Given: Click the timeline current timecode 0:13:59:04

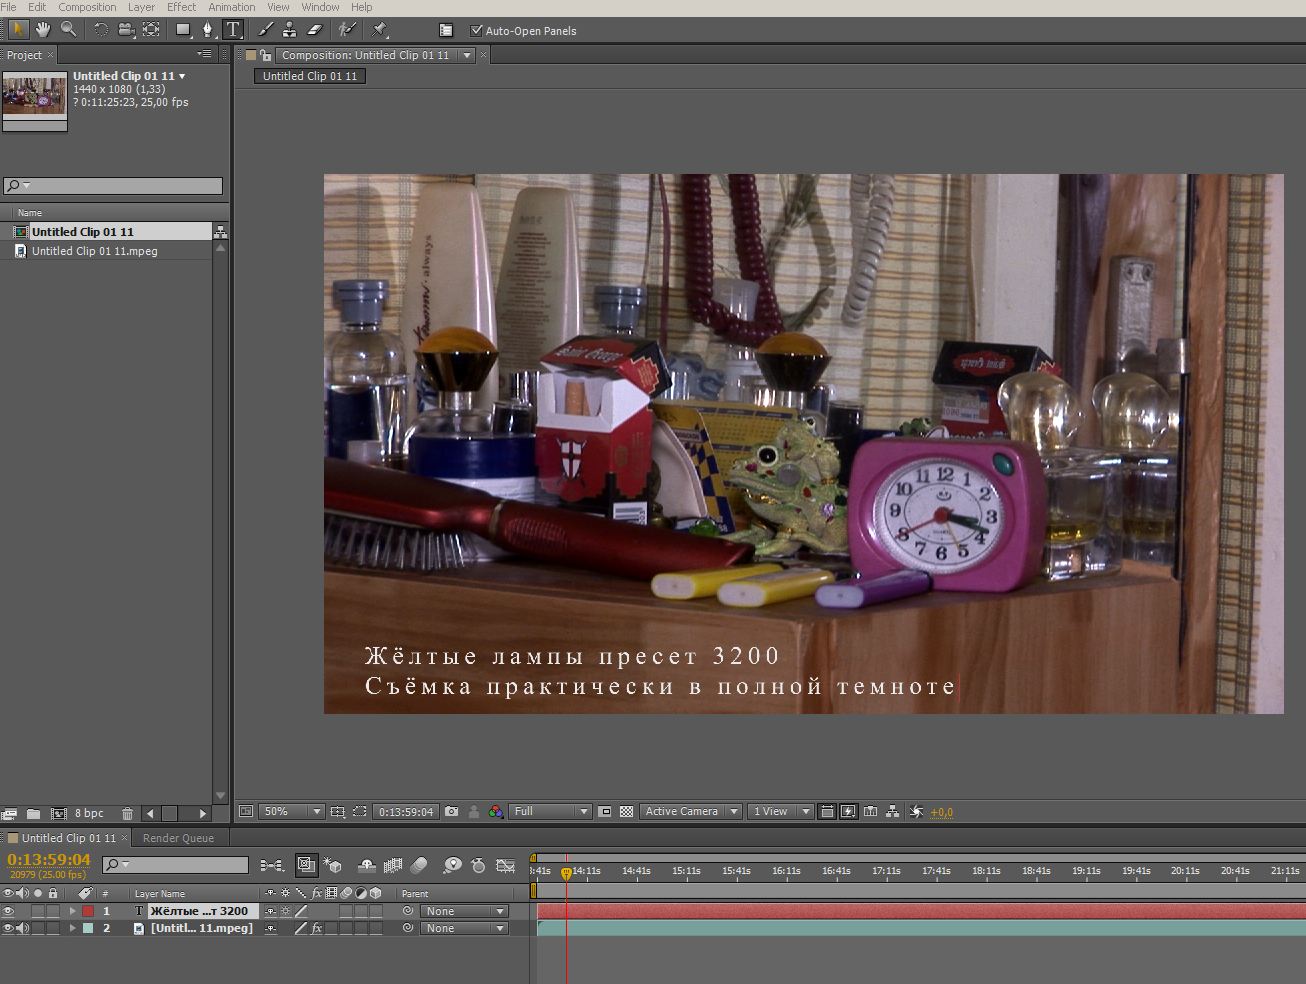Looking at the screenshot, I should [x=49, y=859].
